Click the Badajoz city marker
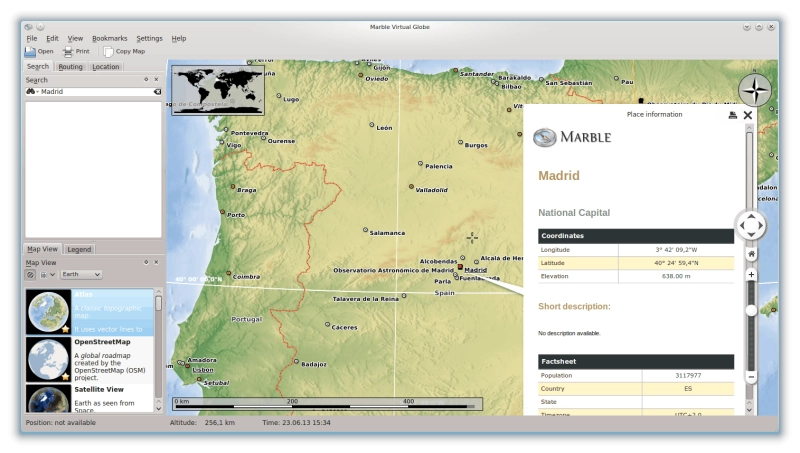 click(296, 361)
